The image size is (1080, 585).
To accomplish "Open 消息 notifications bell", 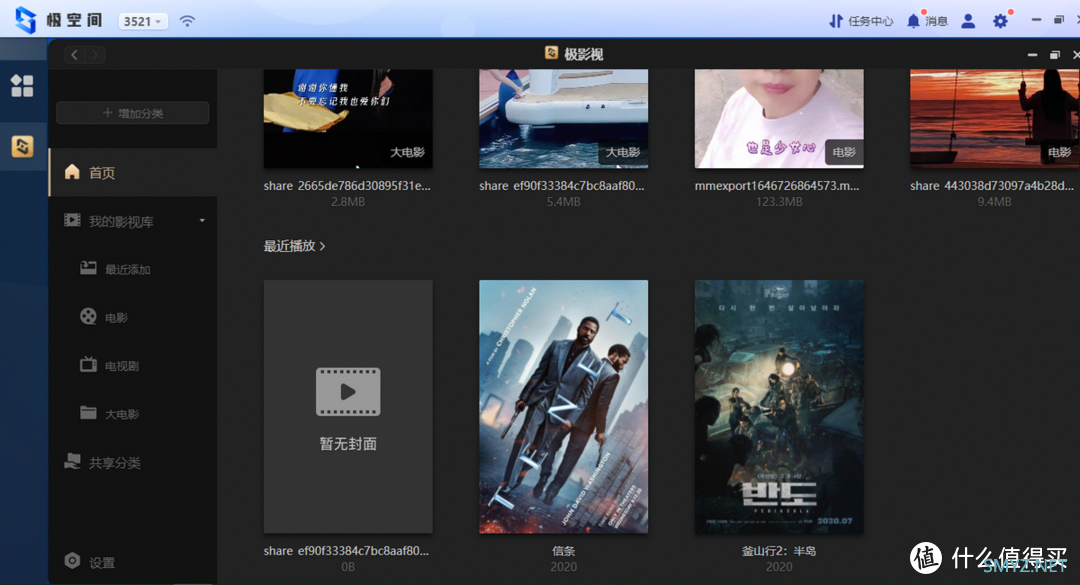I will 927,21.
